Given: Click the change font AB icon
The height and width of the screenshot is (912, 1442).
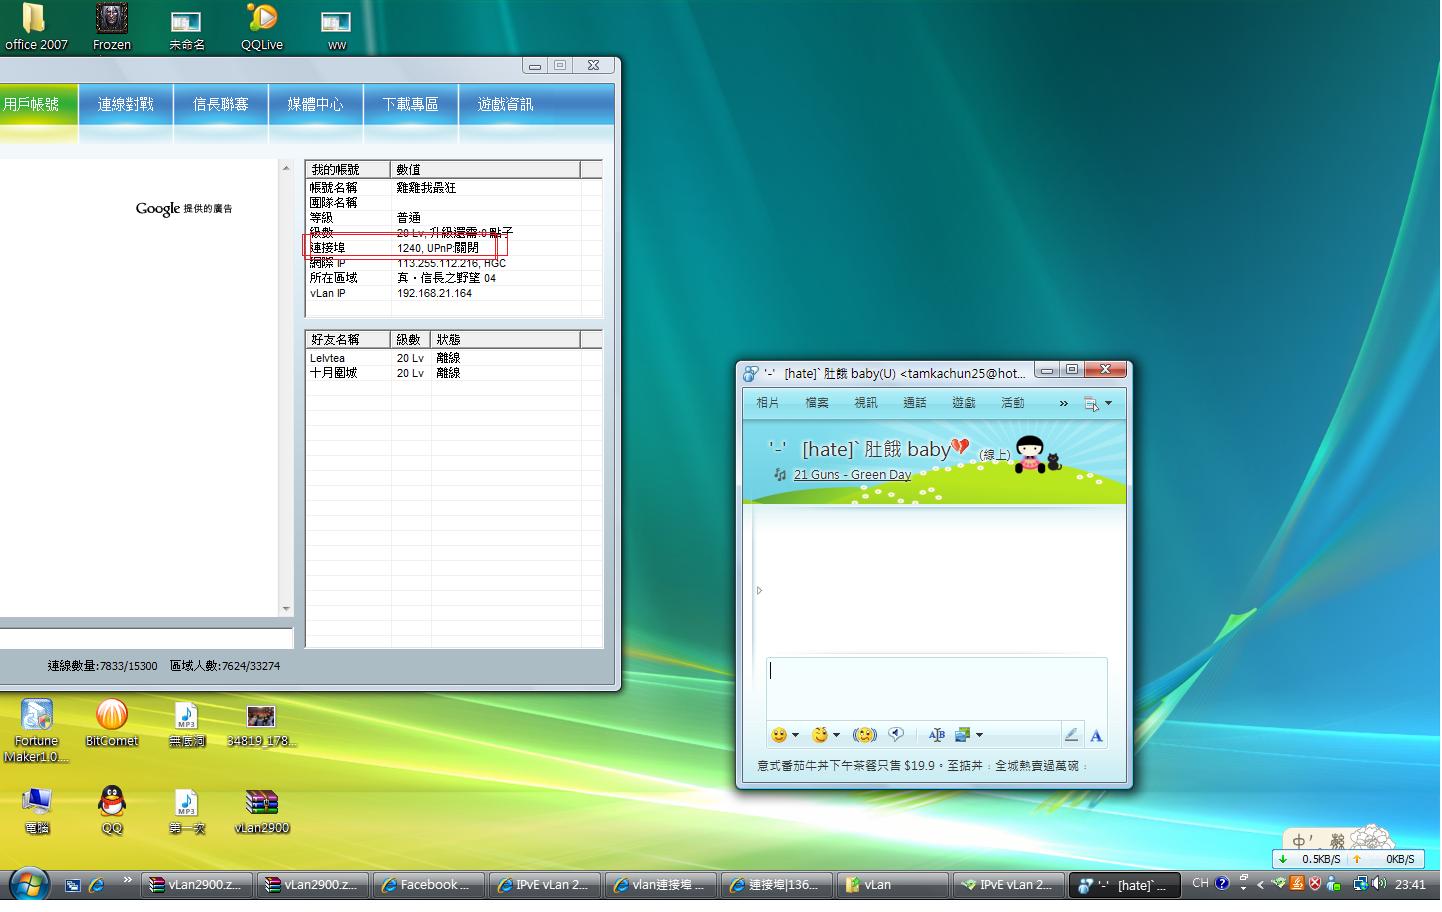Looking at the screenshot, I should point(936,735).
